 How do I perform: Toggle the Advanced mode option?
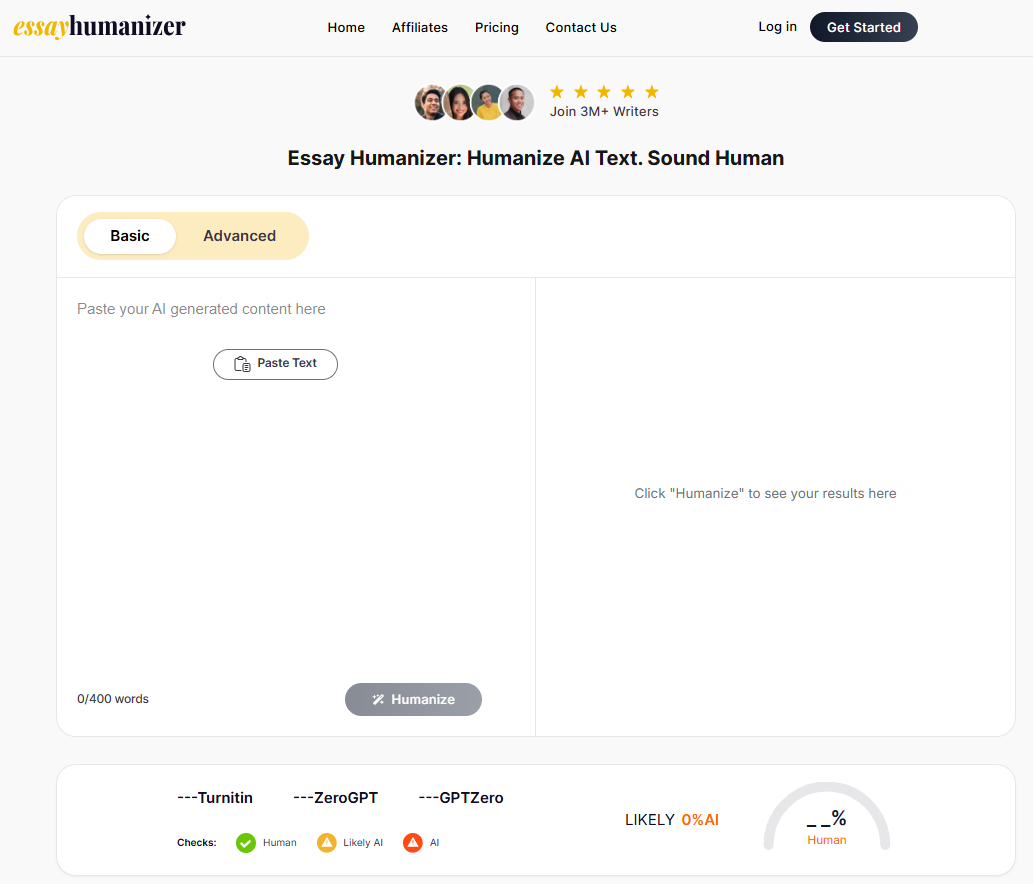coord(239,235)
